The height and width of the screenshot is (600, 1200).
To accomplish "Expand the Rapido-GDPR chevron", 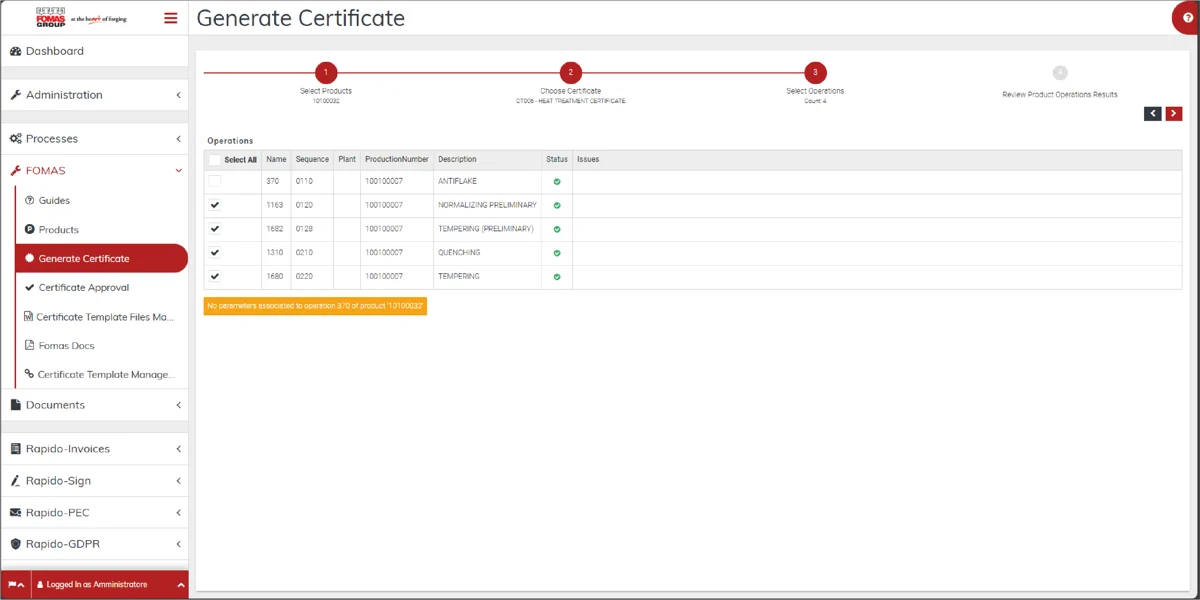I will point(178,544).
